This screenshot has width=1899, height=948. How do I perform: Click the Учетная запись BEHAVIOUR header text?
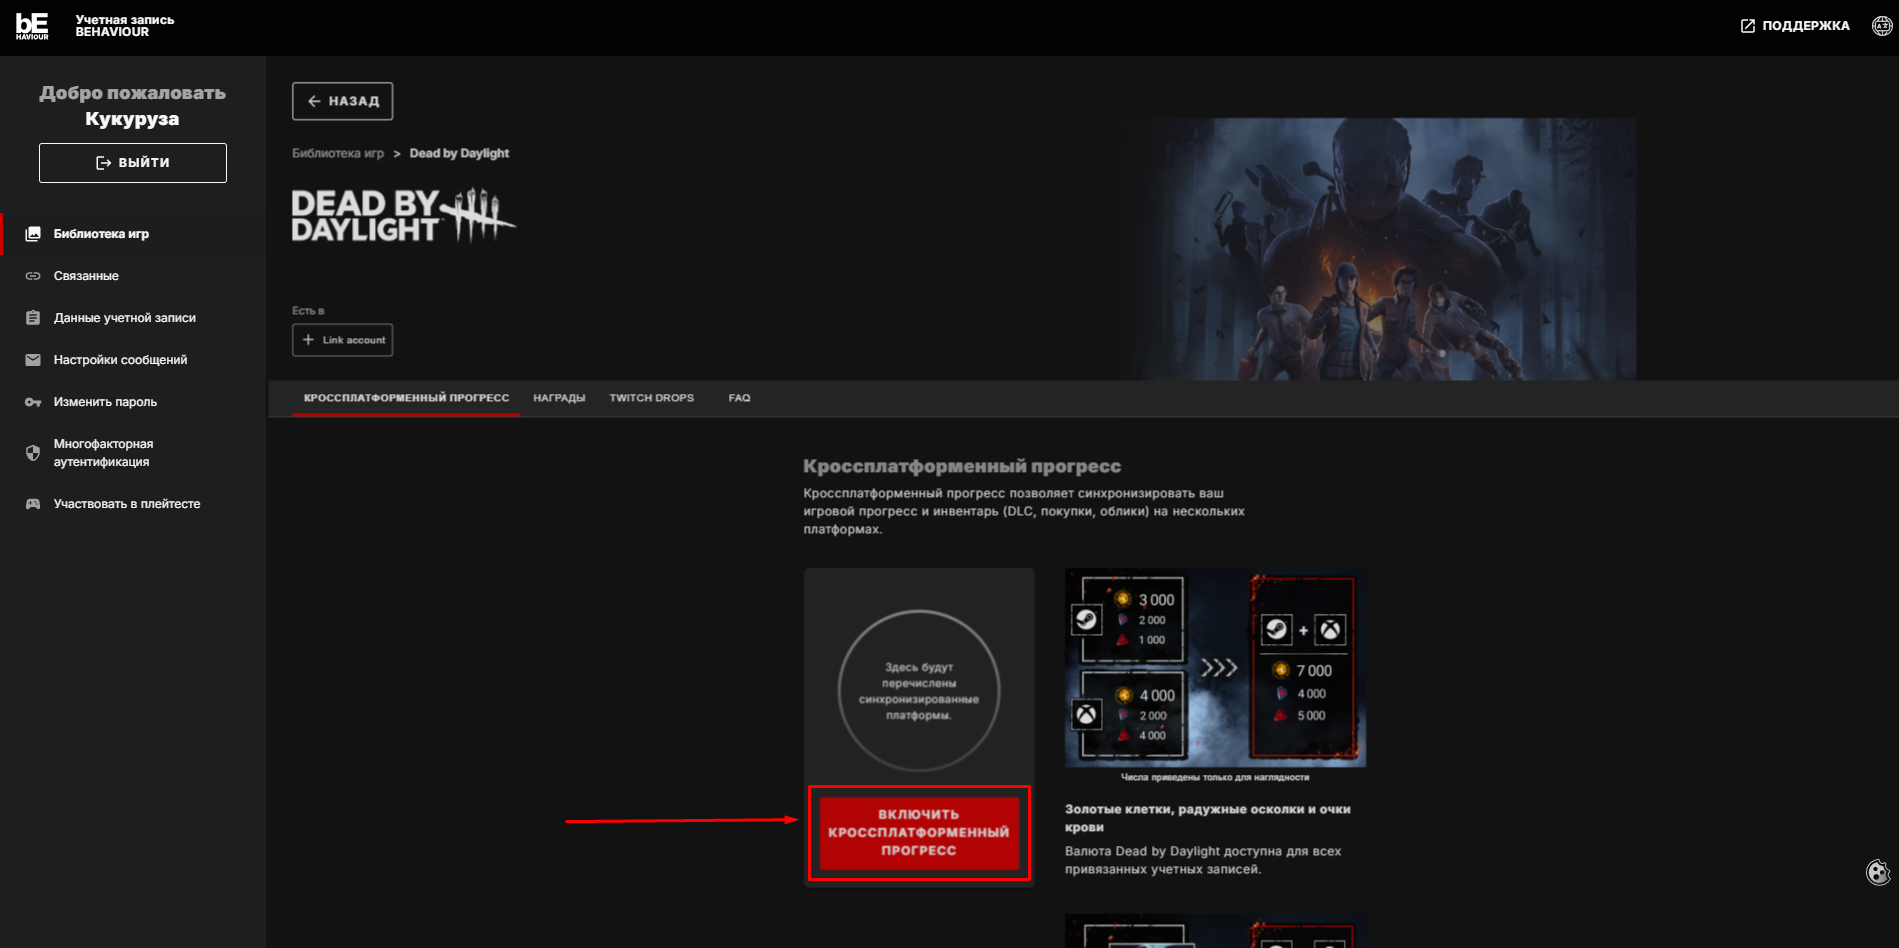[125, 26]
